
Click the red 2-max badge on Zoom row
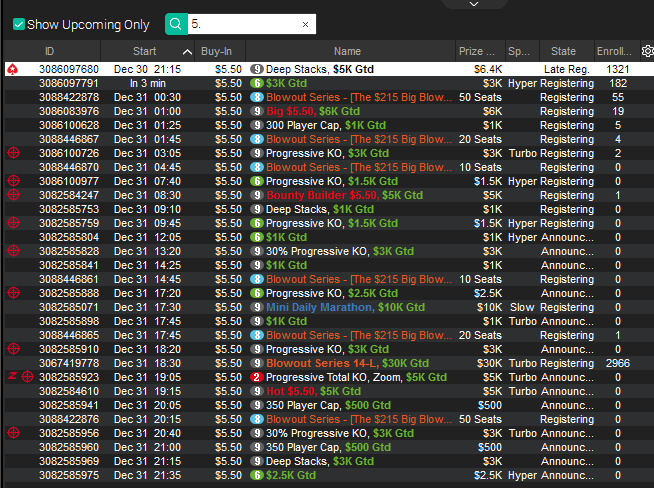click(x=257, y=377)
